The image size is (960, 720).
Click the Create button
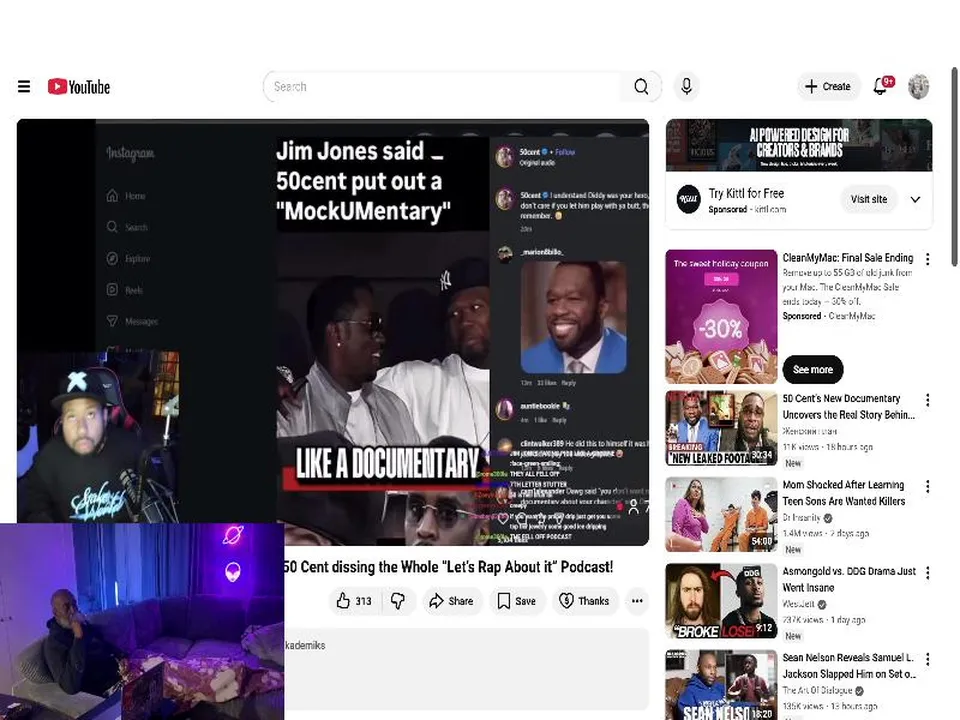click(x=828, y=86)
